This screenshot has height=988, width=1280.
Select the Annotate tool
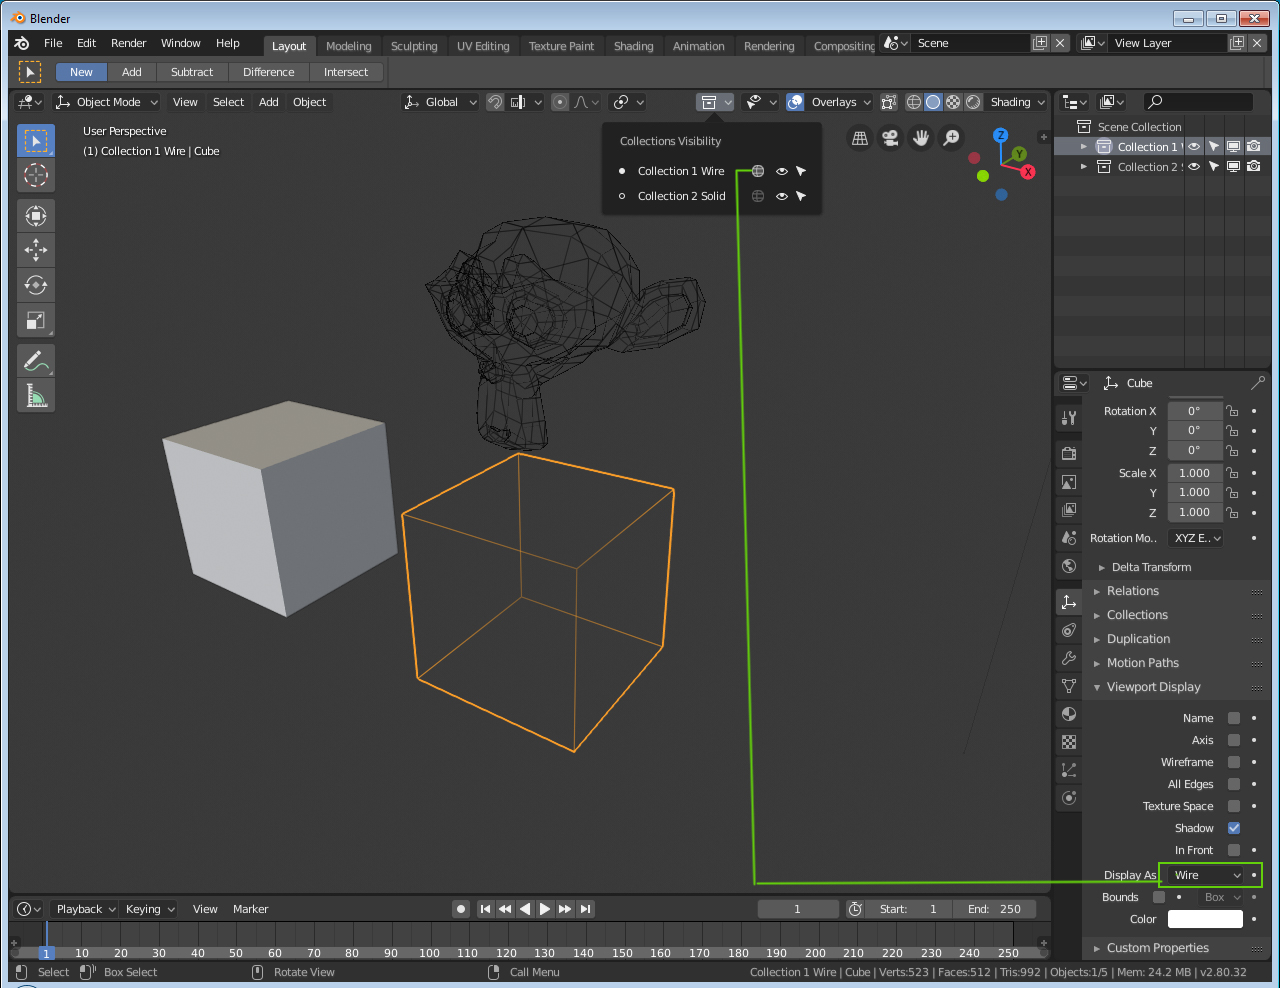pyautogui.click(x=36, y=360)
